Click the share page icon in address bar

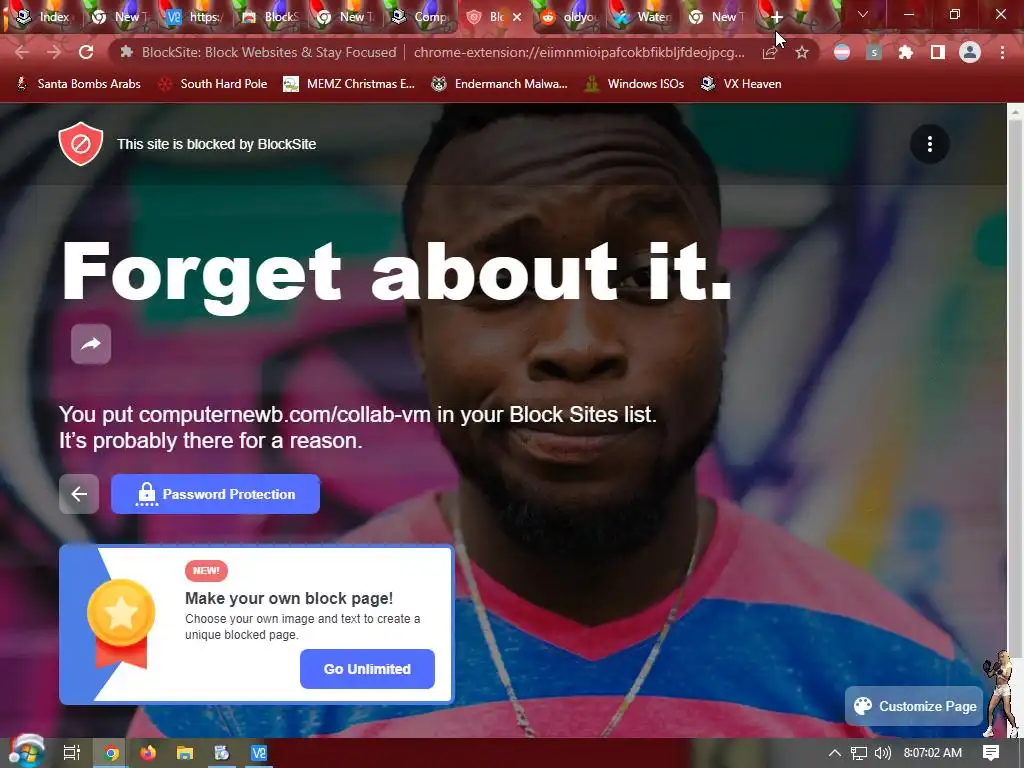770,52
